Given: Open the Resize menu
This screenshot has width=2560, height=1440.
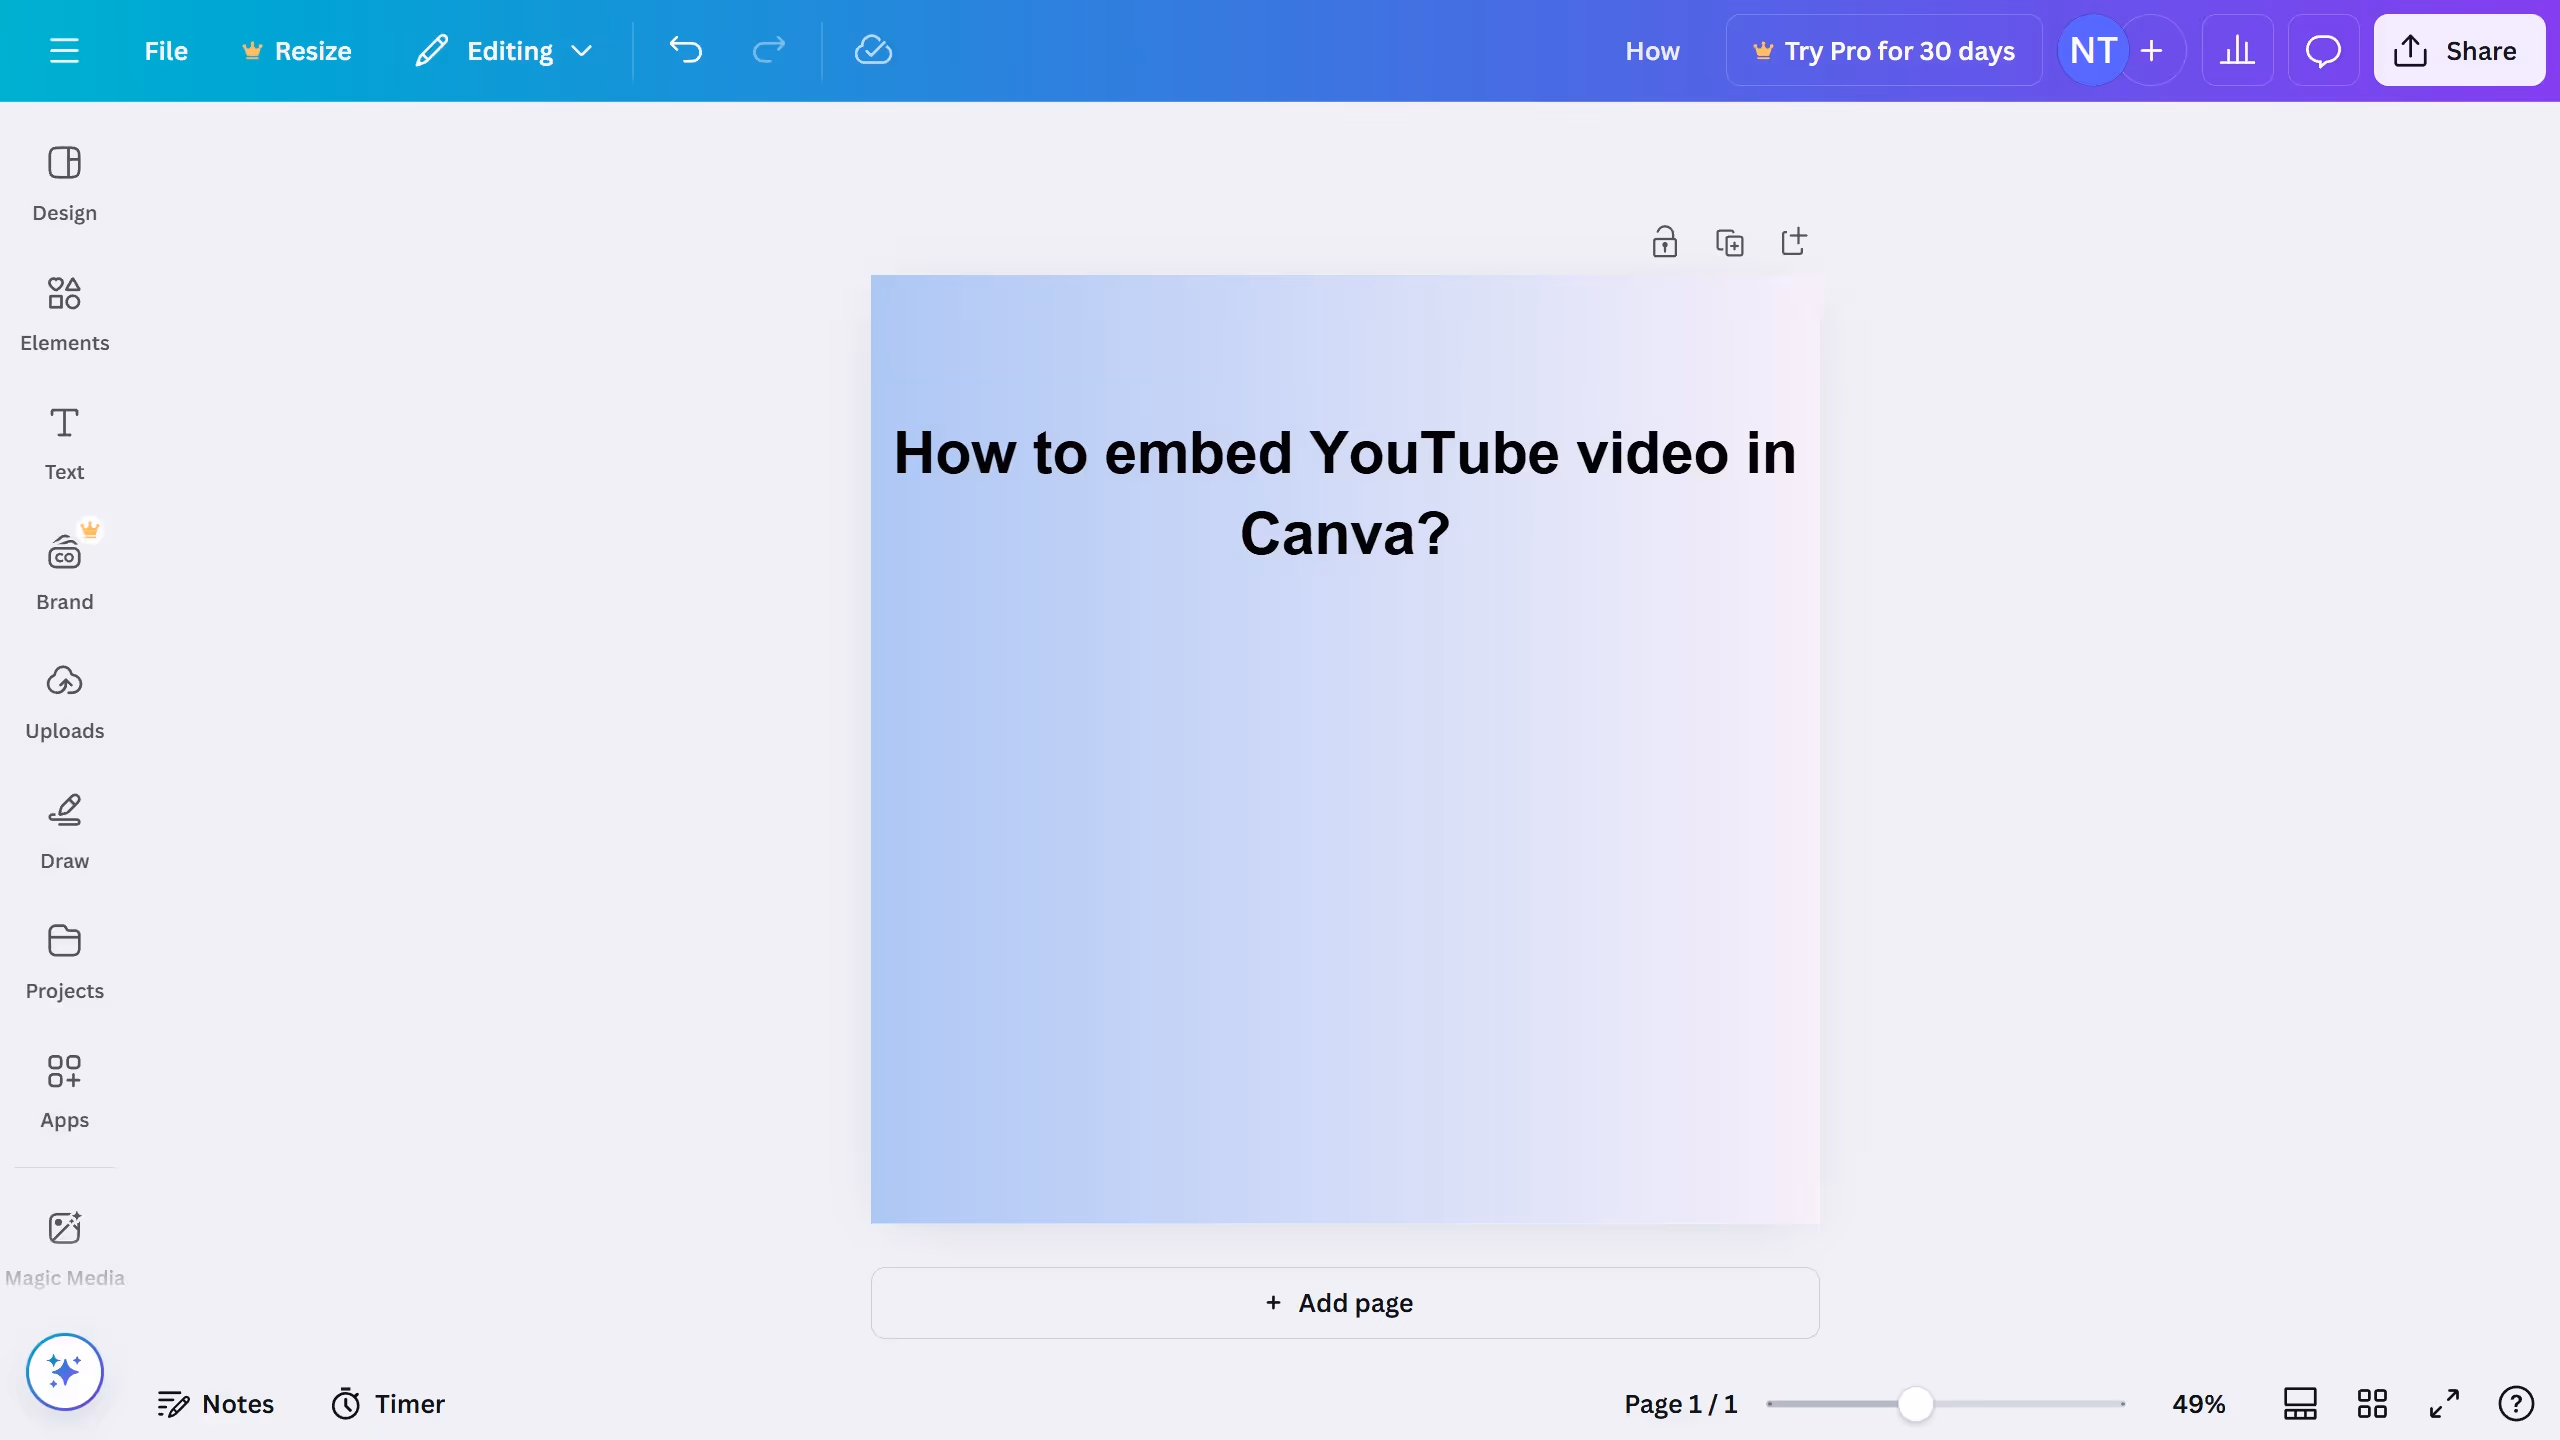Looking at the screenshot, I should point(296,50).
